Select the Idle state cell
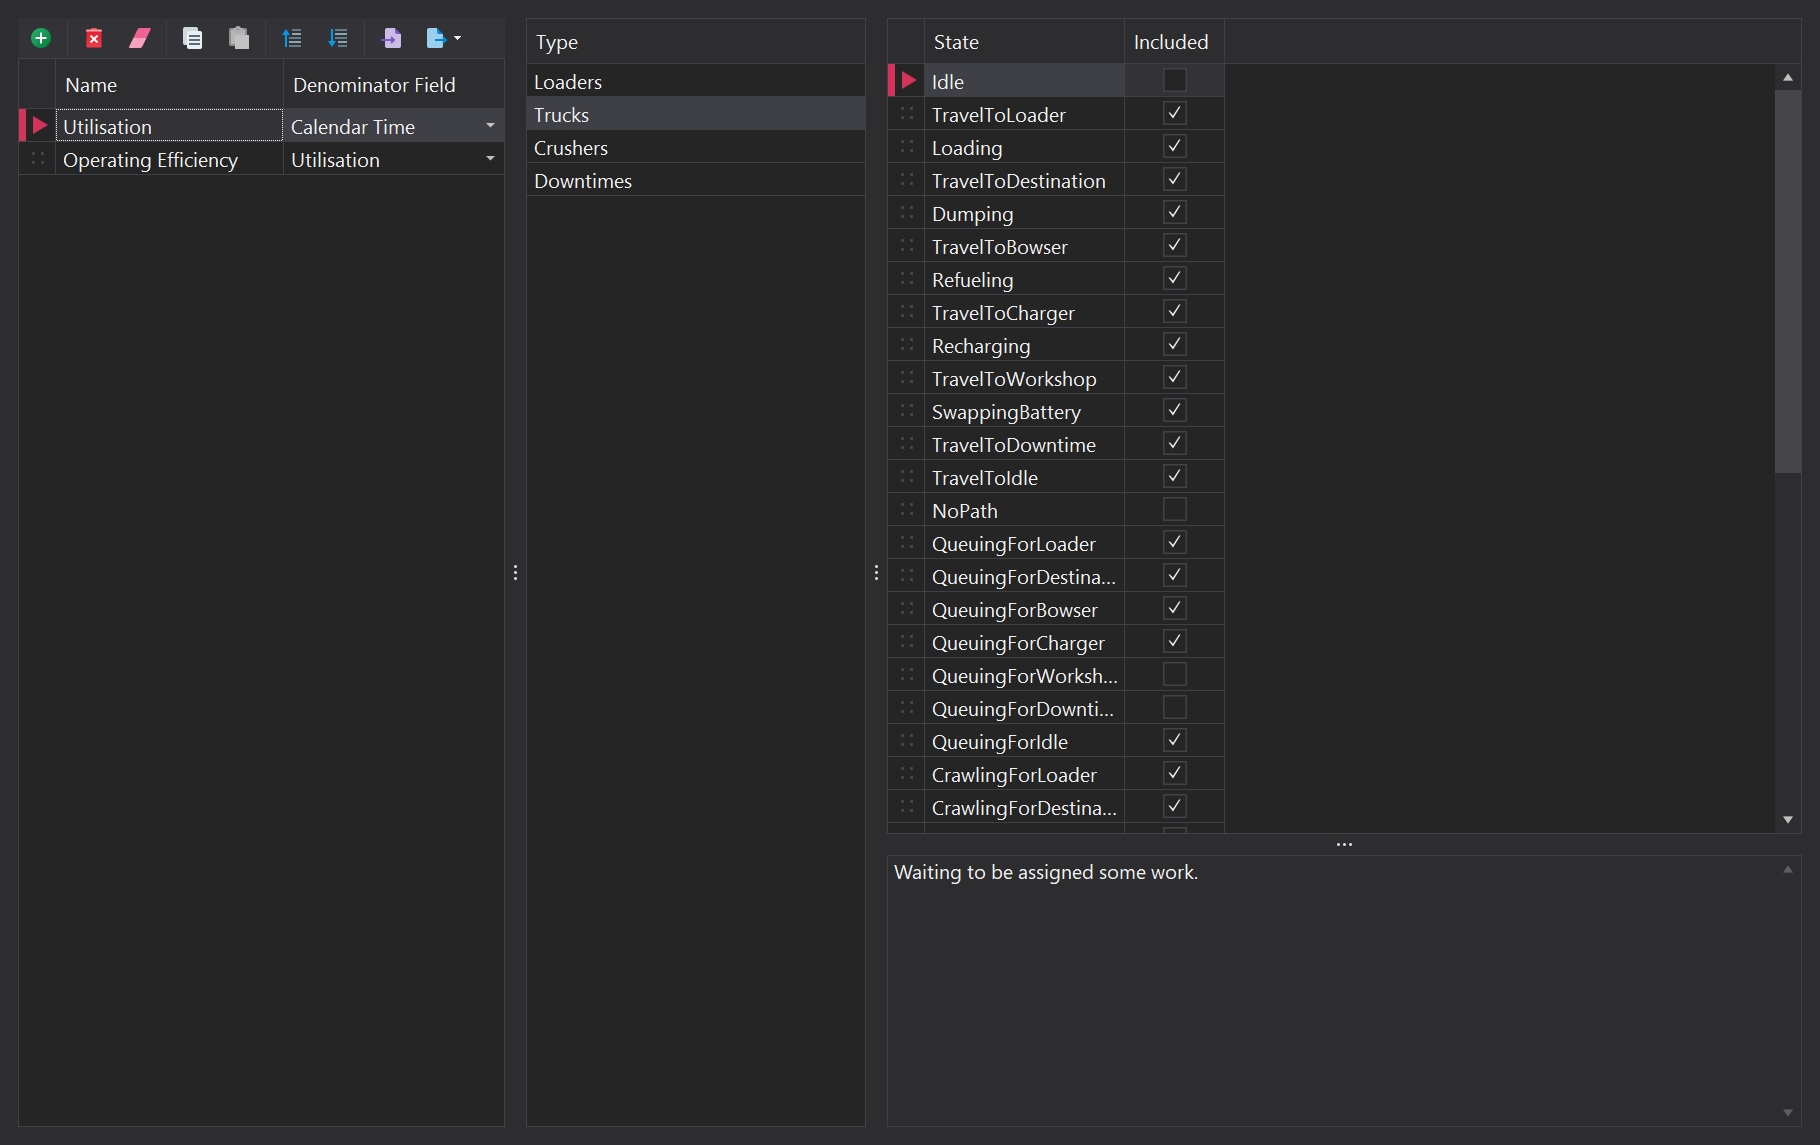 click(1024, 81)
